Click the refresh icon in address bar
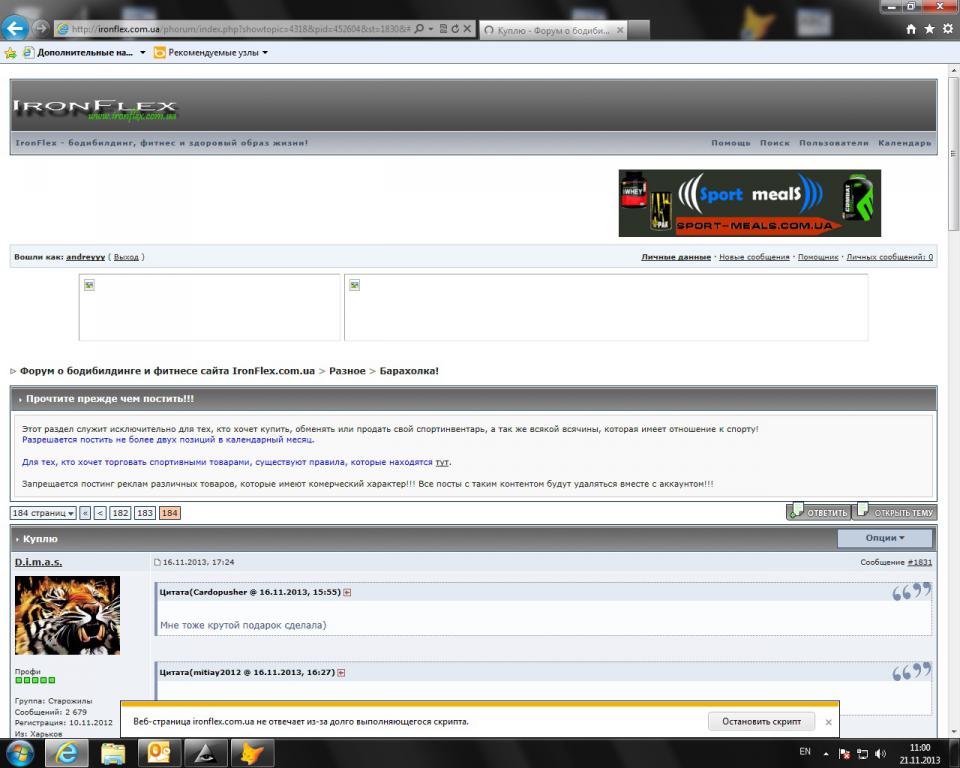The height and width of the screenshot is (768, 960). tap(455, 30)
